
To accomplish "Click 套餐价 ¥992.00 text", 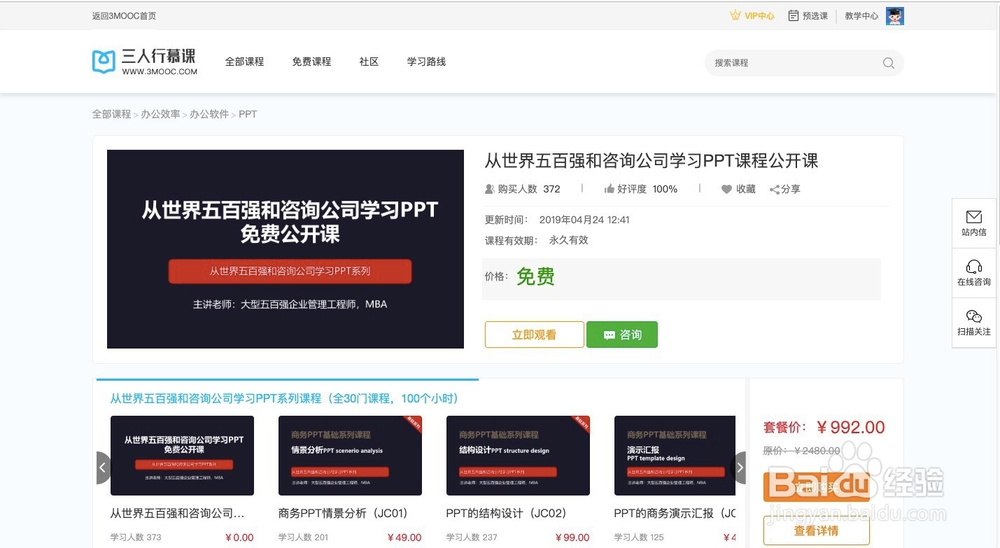I will click(824, 427).
